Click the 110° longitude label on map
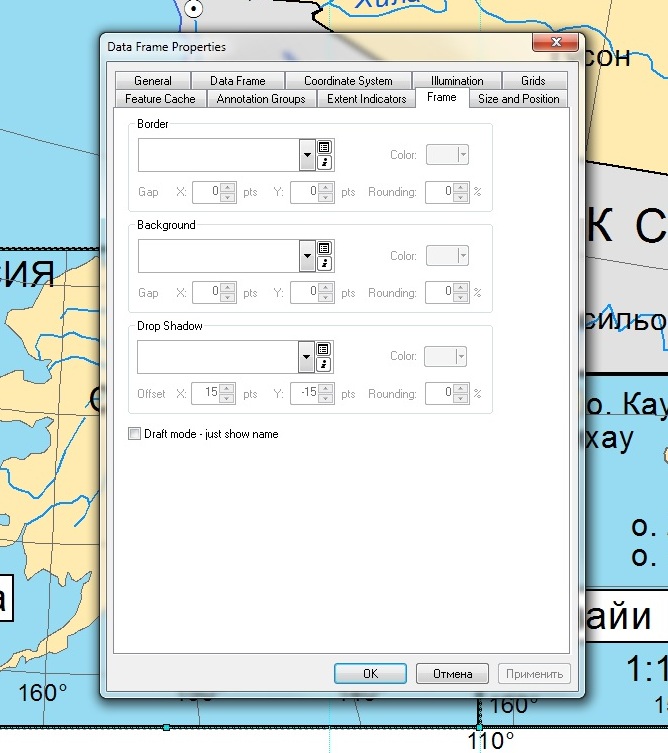 [x=490, y=741]
